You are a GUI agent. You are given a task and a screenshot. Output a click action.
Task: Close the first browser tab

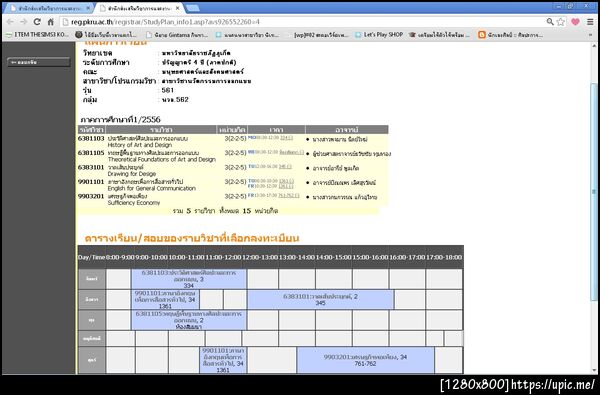coord(88,8)
